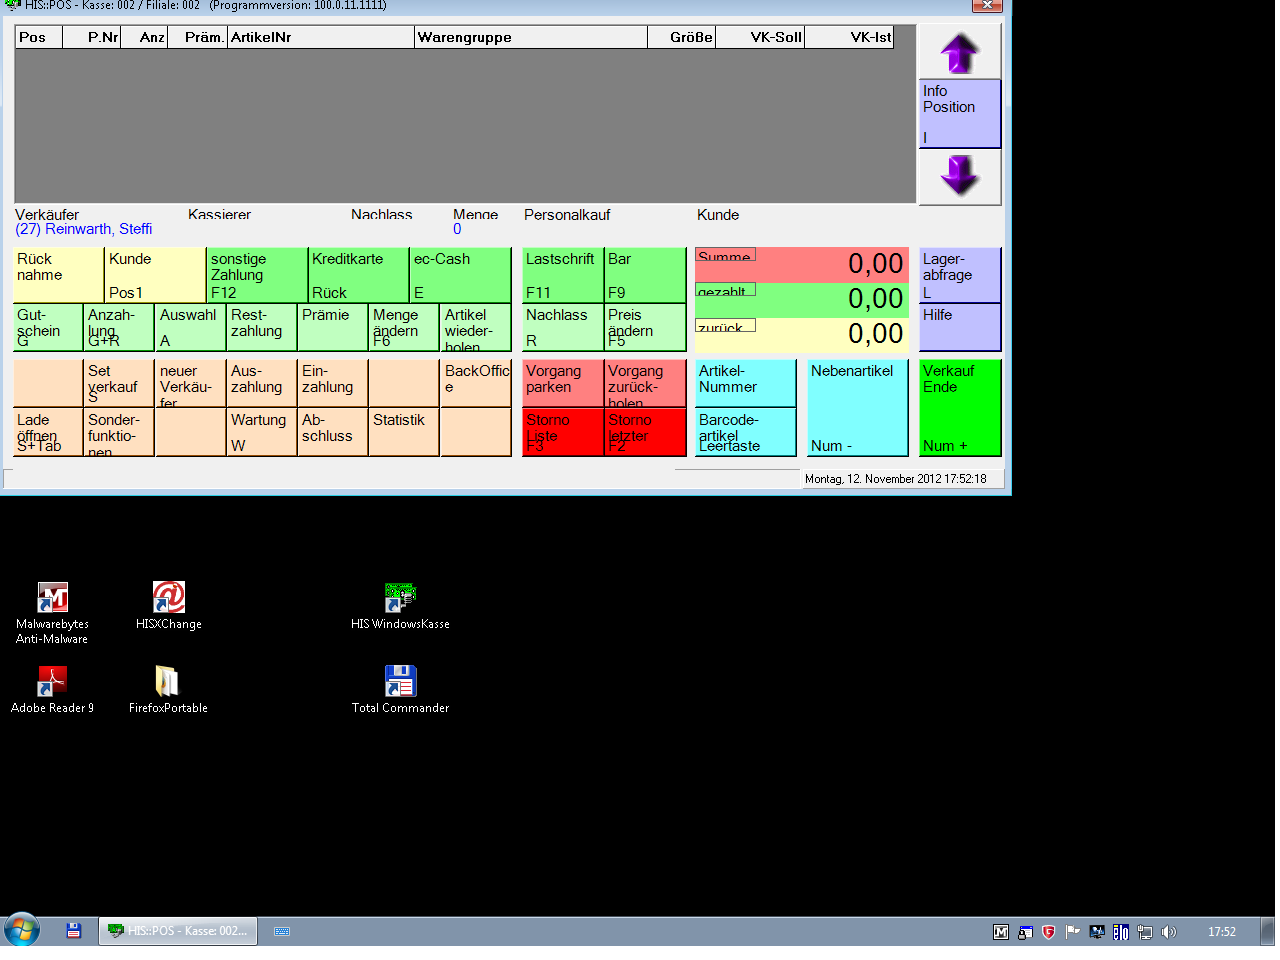Image resolution: width=1280 pixels, height=960 pixels.
Task: Switch to HIS::POS taskbar button
Action: (178, 931)
